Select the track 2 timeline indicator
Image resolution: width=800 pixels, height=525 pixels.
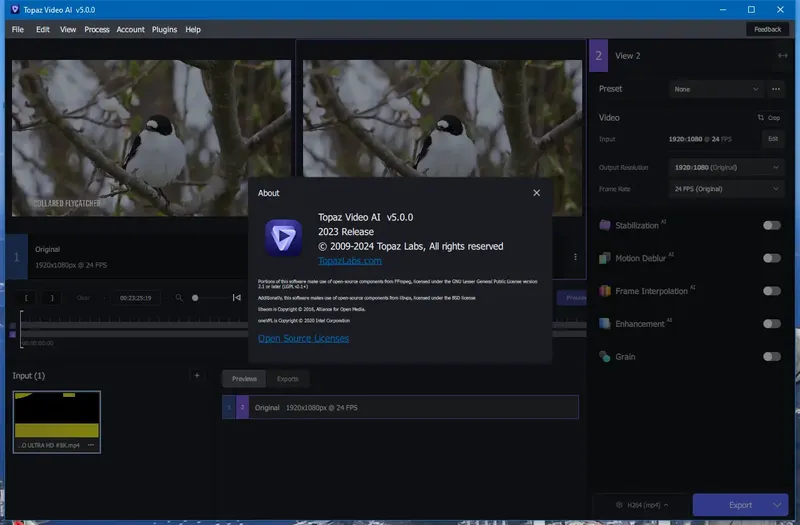pos(13,335)
